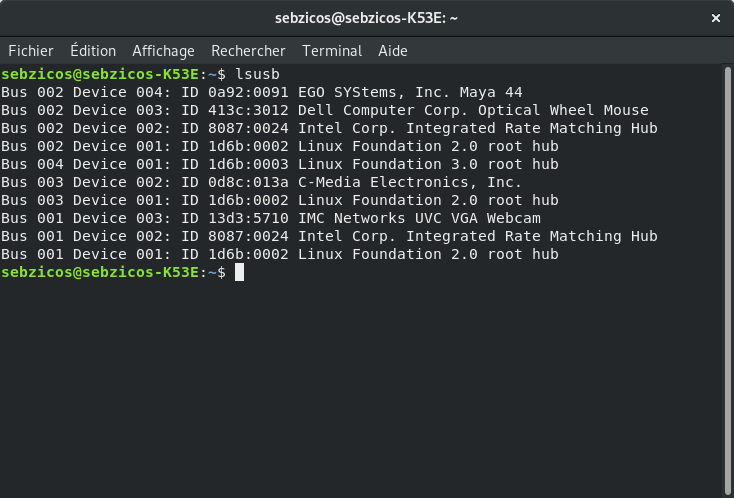Open the Affichage menu
Viewport: 734px width, 498px height.
pos(163,50)
